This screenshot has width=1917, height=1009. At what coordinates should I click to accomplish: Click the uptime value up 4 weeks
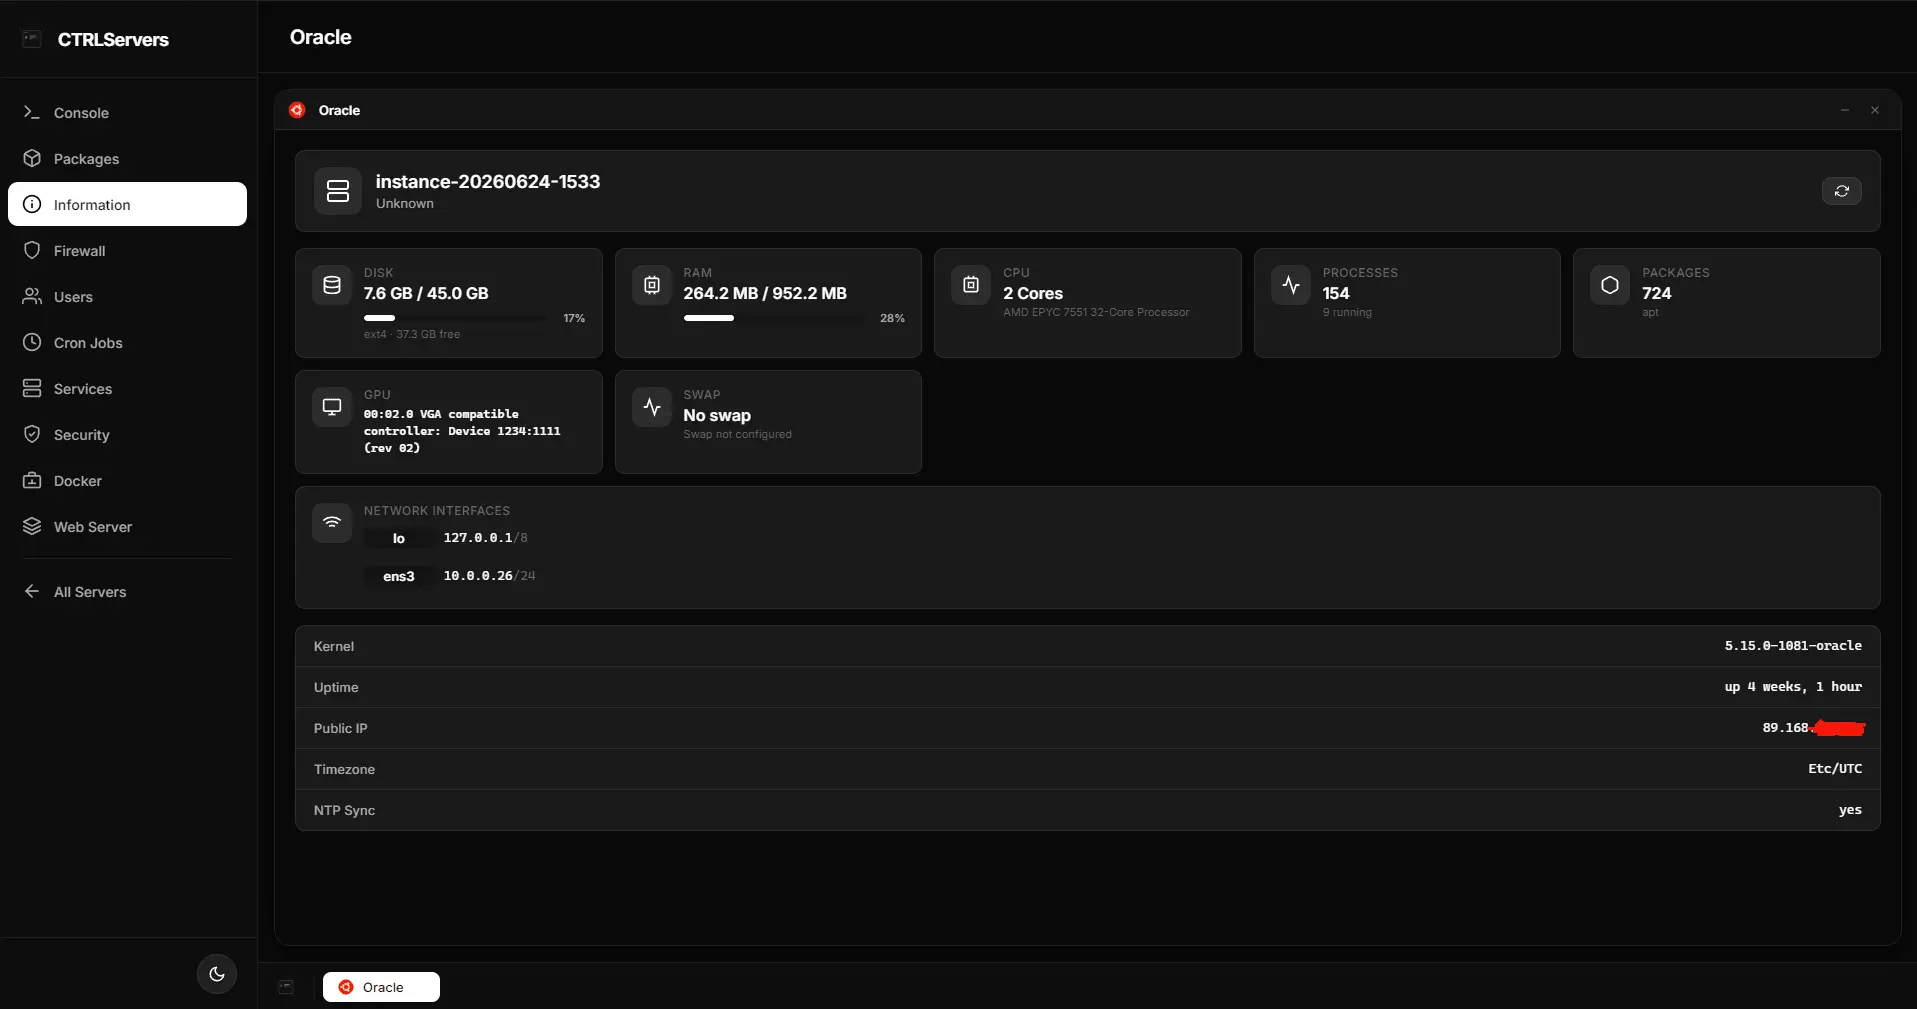pyautogui.click(x=1793, y=687)
